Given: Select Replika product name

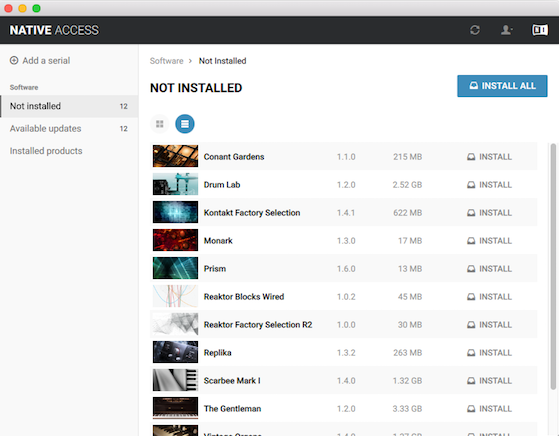Looking at the screenshot, I should click(217, 353).
